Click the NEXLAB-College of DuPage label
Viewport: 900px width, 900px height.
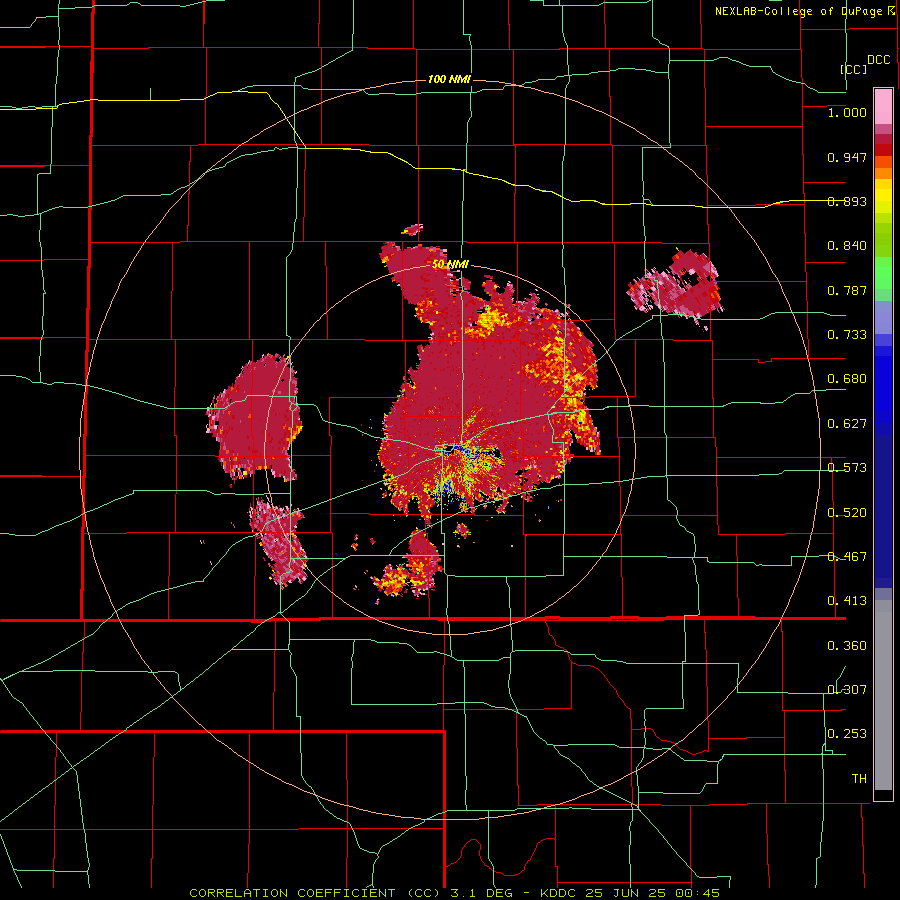(x=798, y=11)
